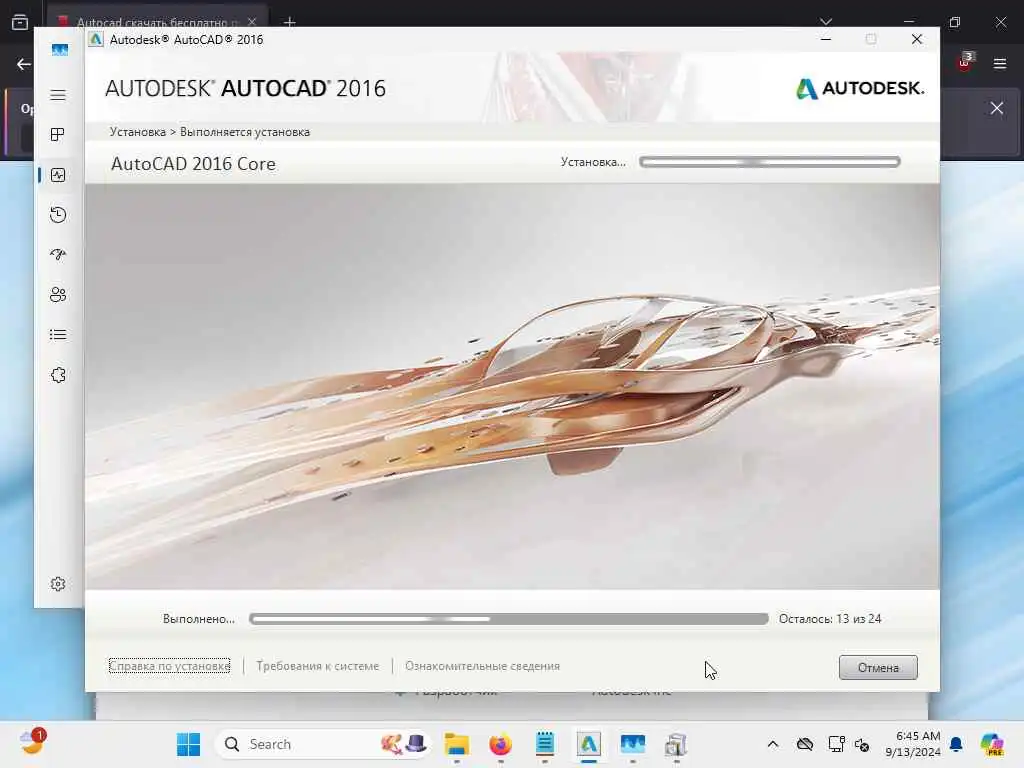Image resolution: width=1024 pixels, height=768 pixels.
Task: Select the AutoCAD installer taskbar icon
Action: tap(588, 744)
